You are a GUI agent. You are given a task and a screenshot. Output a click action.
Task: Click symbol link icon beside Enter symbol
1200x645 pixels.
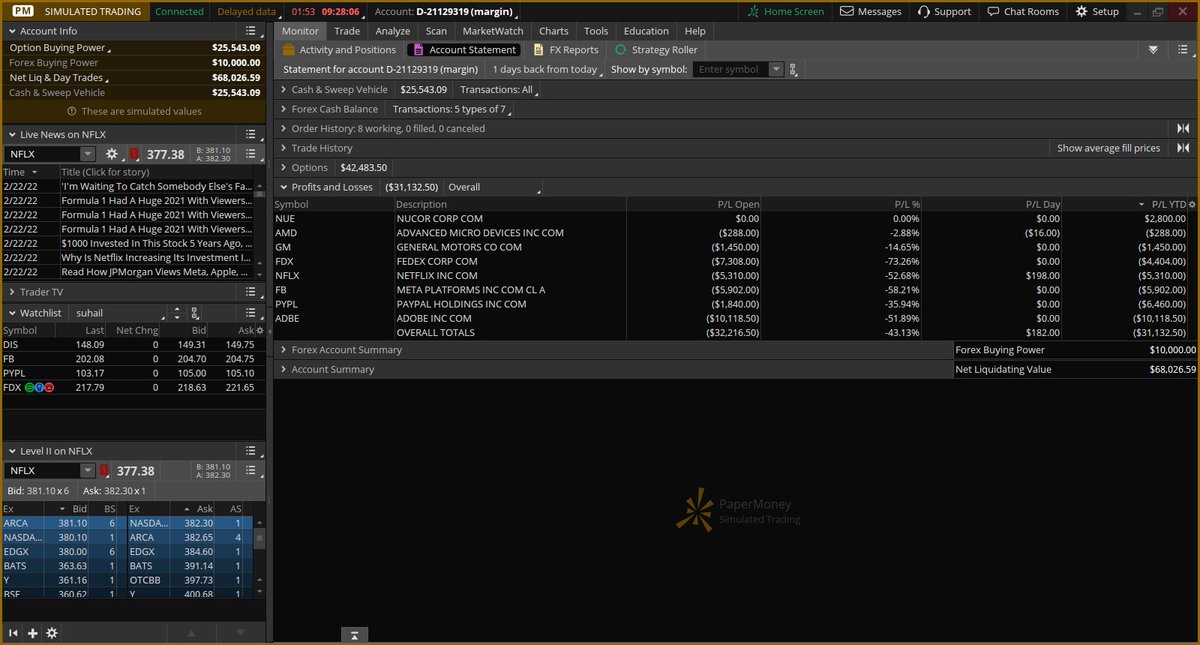pyautogui.click(x=793, y=69)
